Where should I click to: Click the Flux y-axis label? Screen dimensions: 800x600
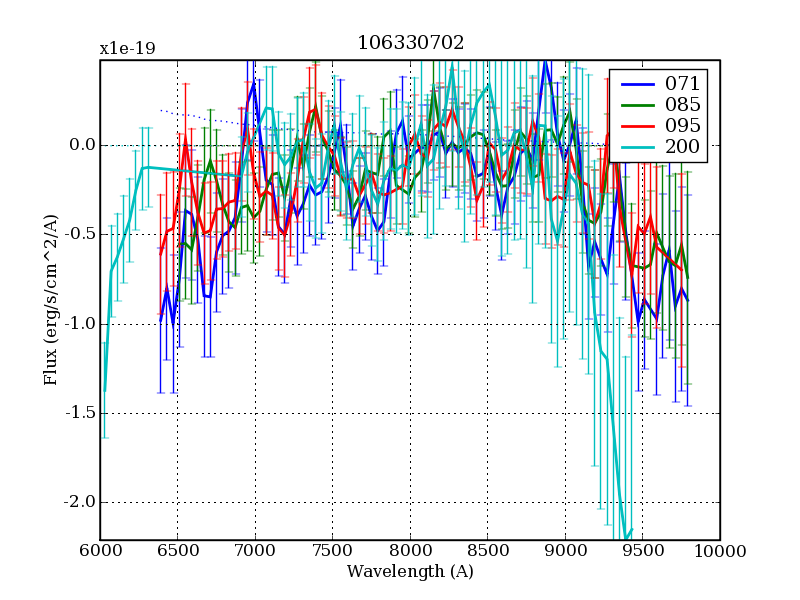tap(50, 300)
